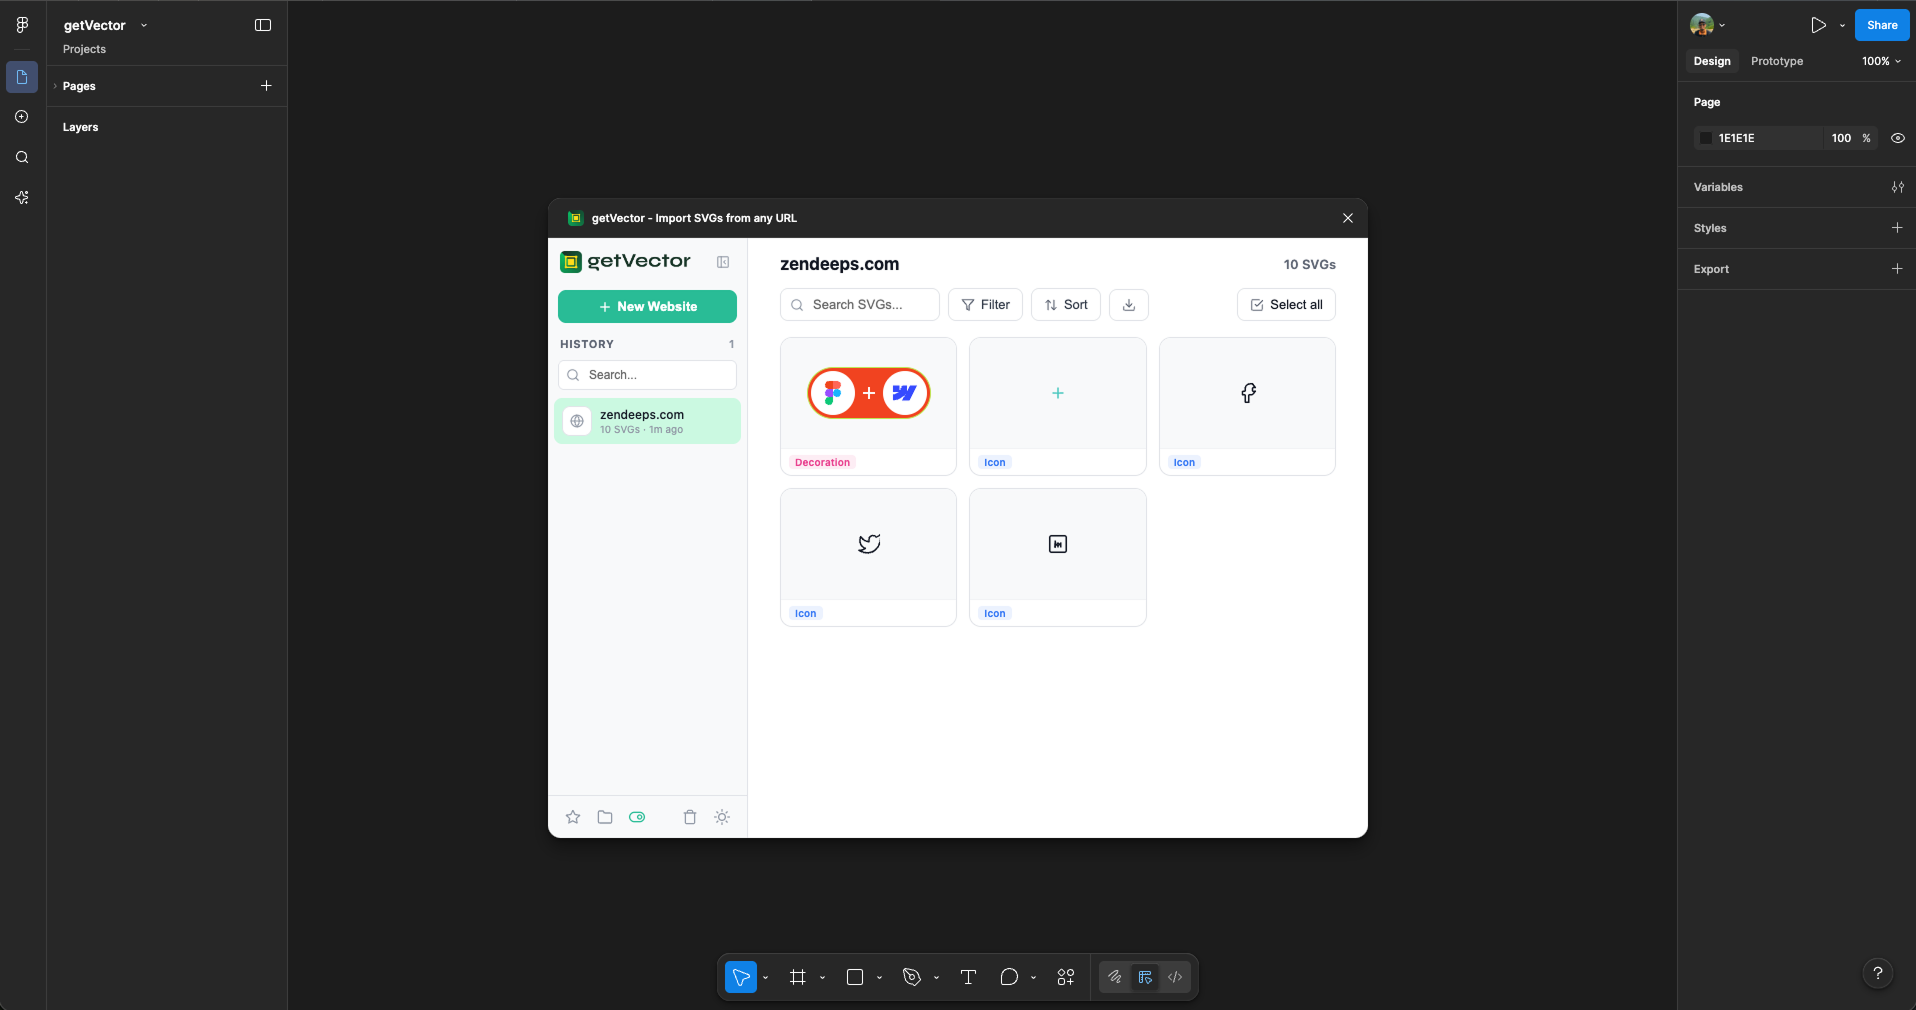Expand the Pages section chevron
Image resolution: width=1916 pixels, height=1010 pixels.
point(55,86)
